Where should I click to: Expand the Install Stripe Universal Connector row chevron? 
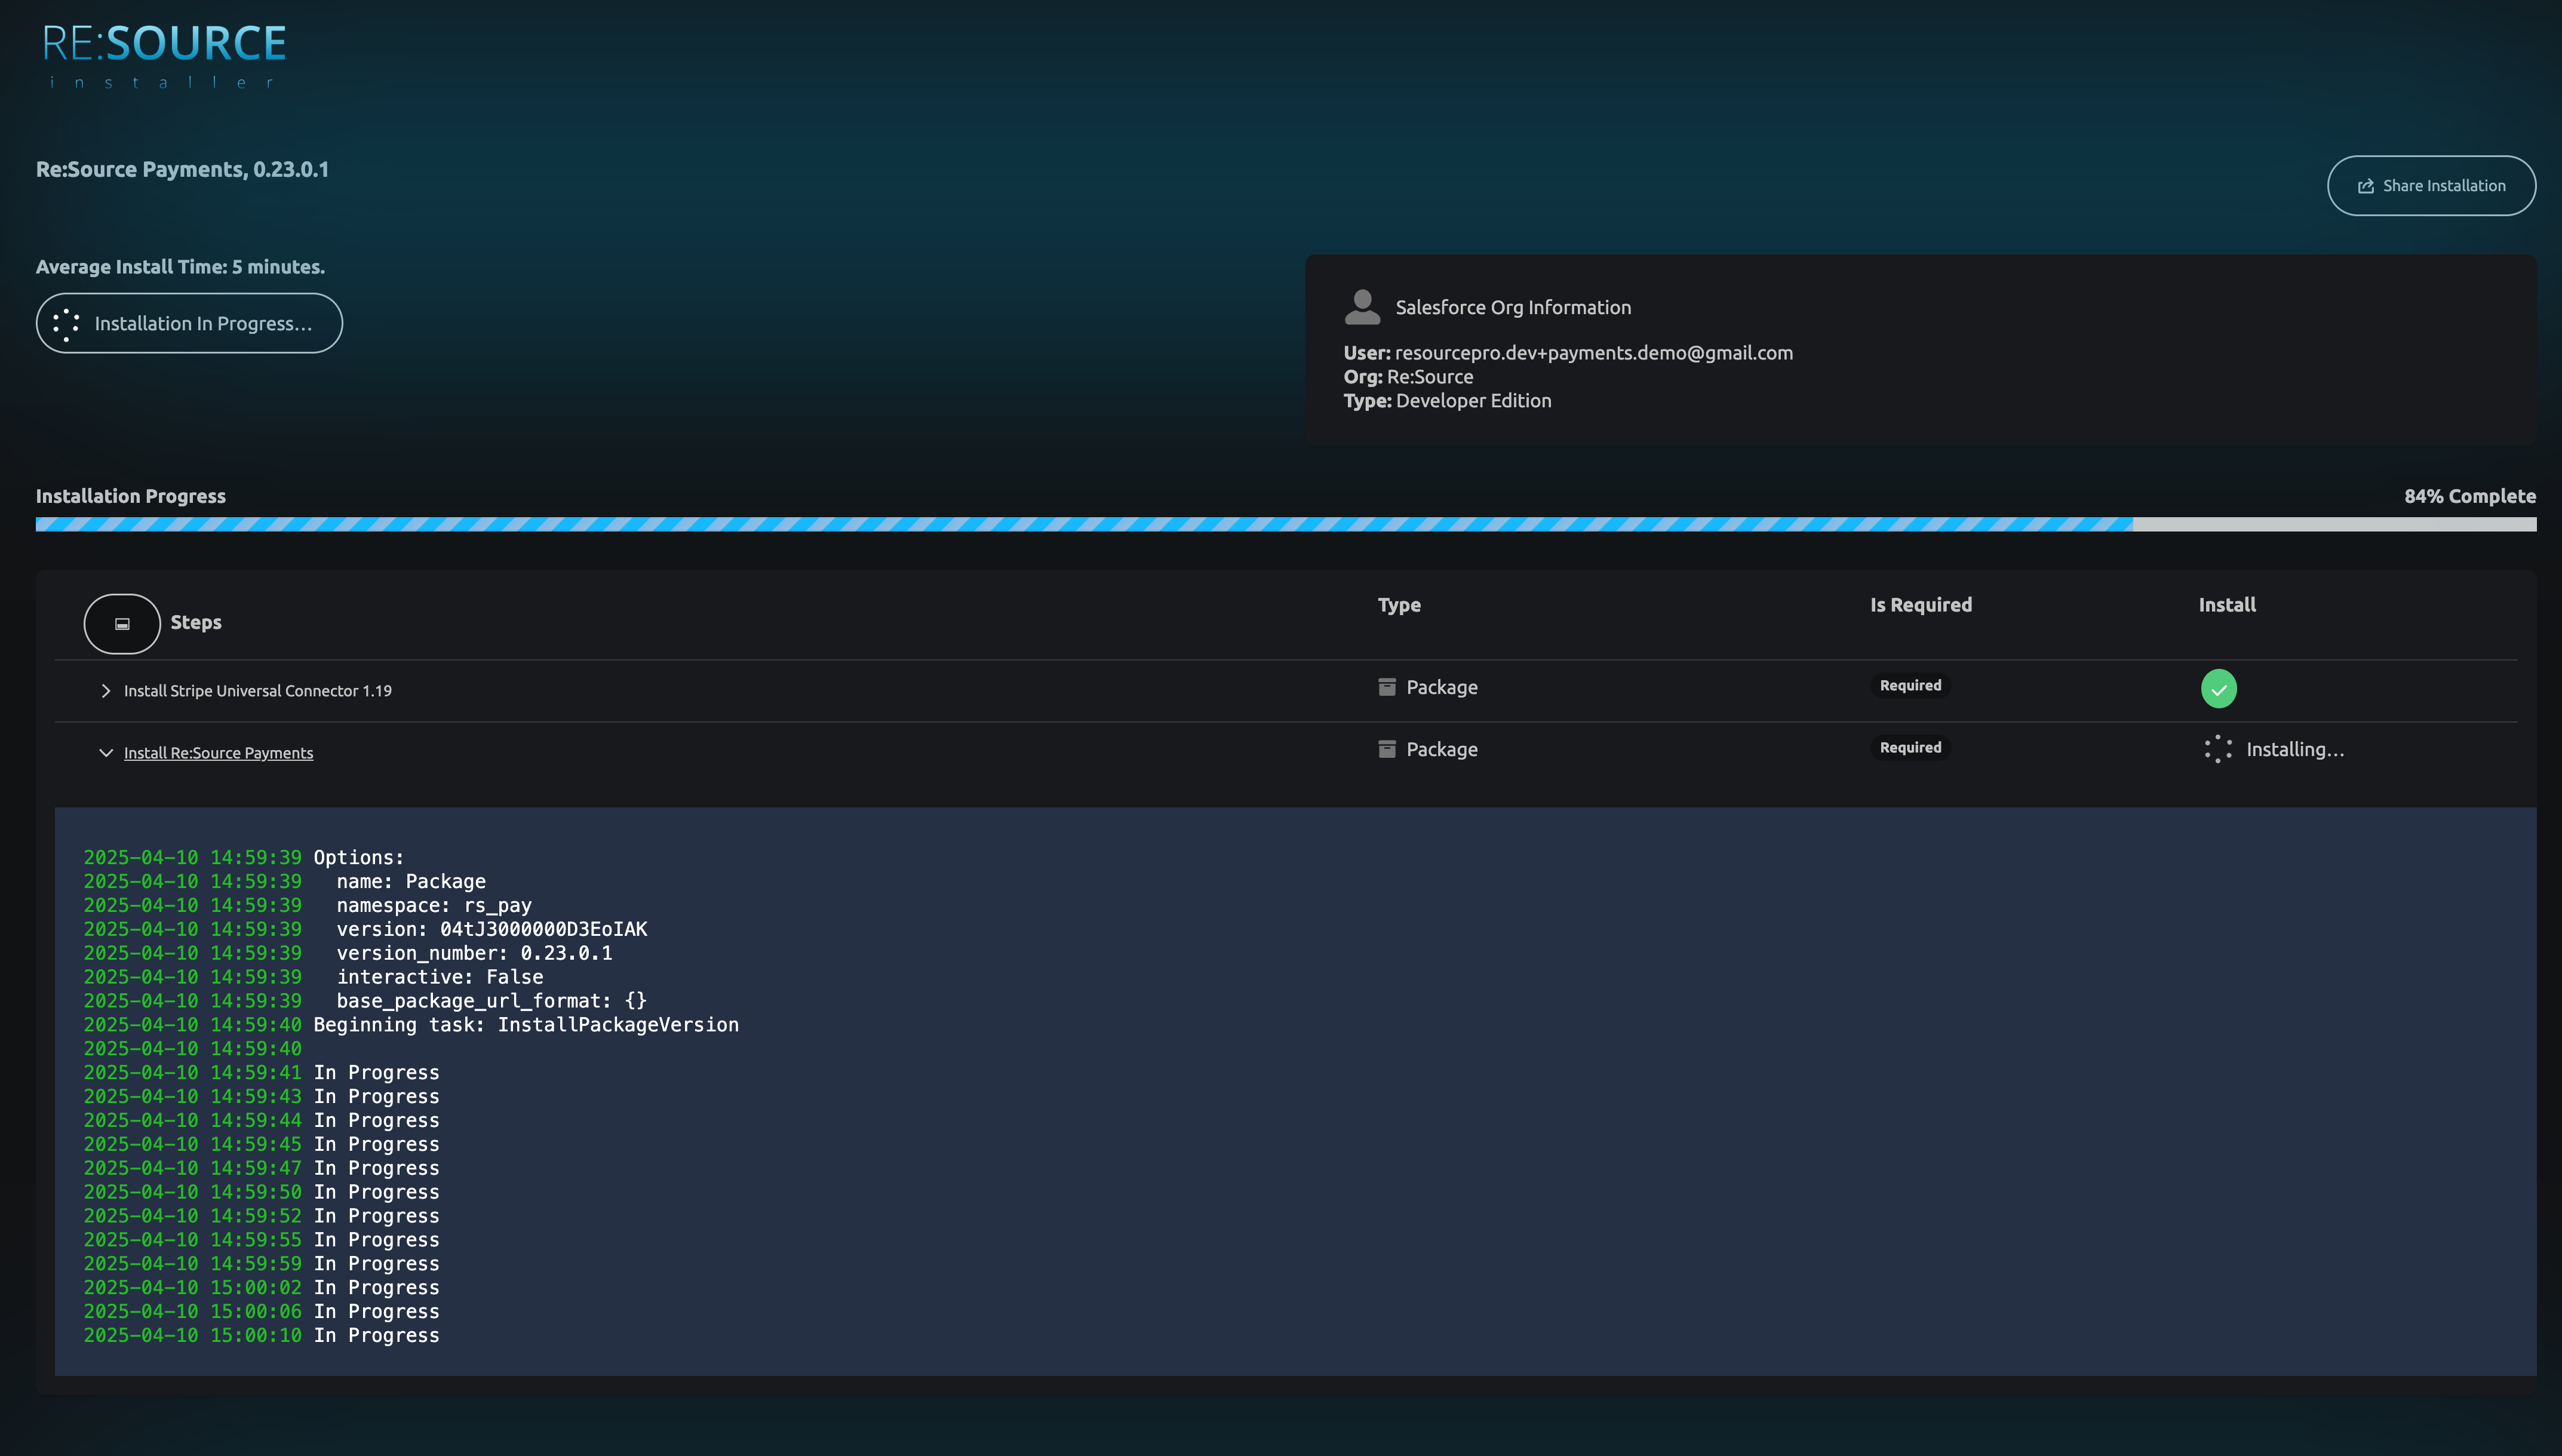105,691
